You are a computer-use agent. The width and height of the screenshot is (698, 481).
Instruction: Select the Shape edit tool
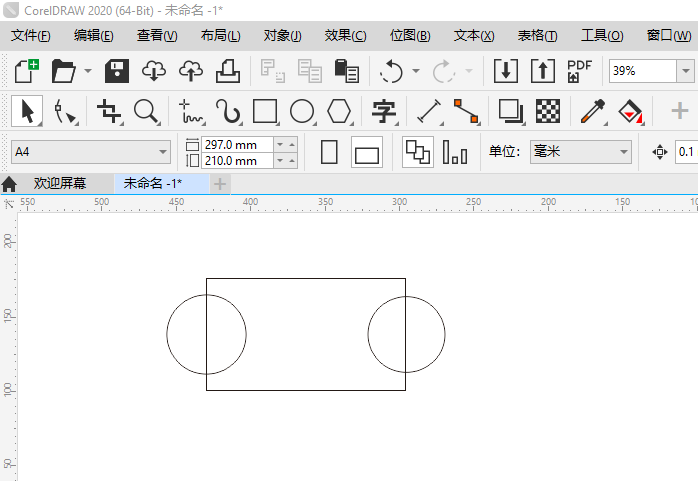tap(65, 111)
